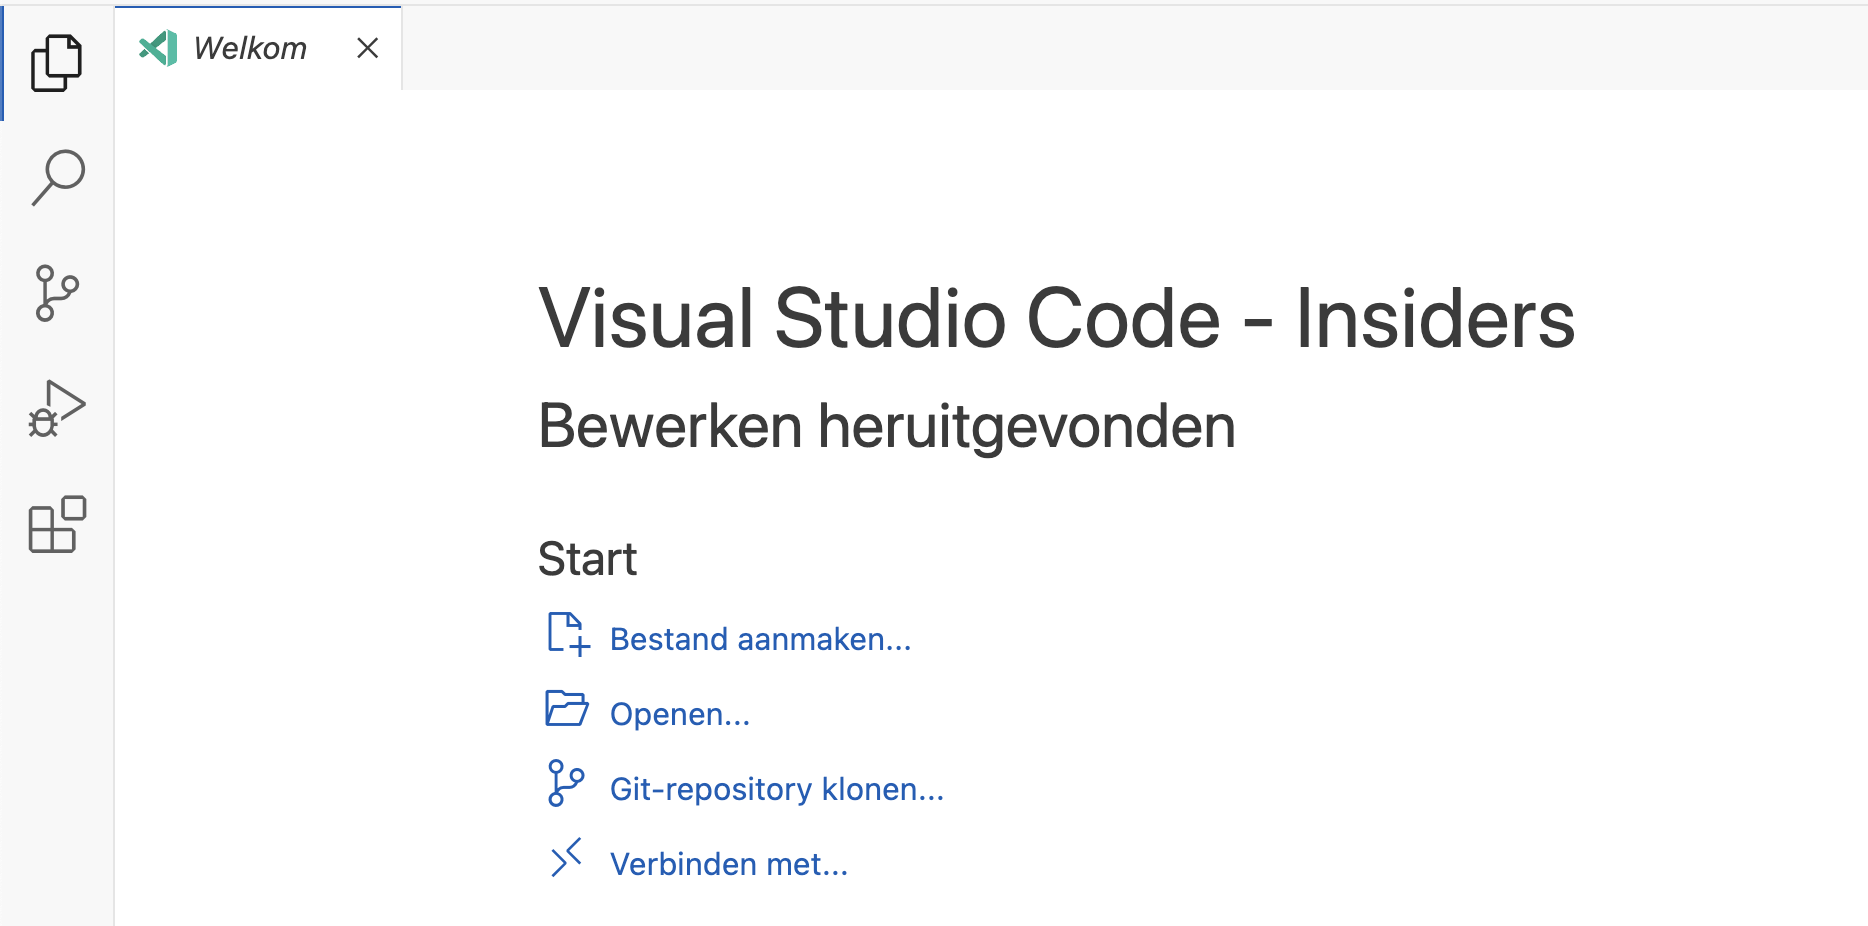Viewport: 1868px width, 926px height.
Task: Click the Git-repository klonen... link
Action: pos(777,789)
